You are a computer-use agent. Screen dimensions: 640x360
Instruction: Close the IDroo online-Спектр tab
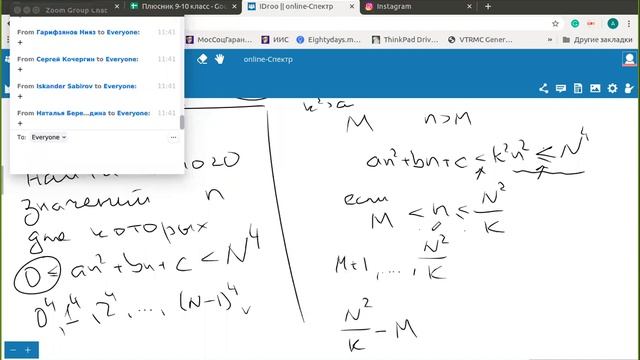(352, 7)
